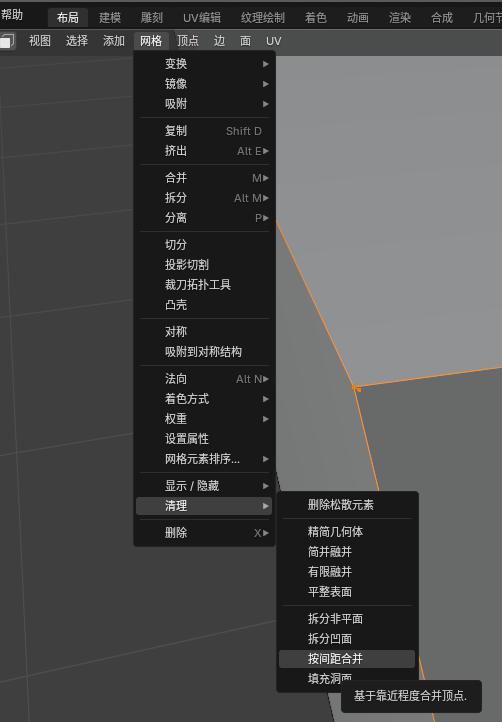Choose 凸壳 menu entry
502x722 pixels.
(204, 305)
